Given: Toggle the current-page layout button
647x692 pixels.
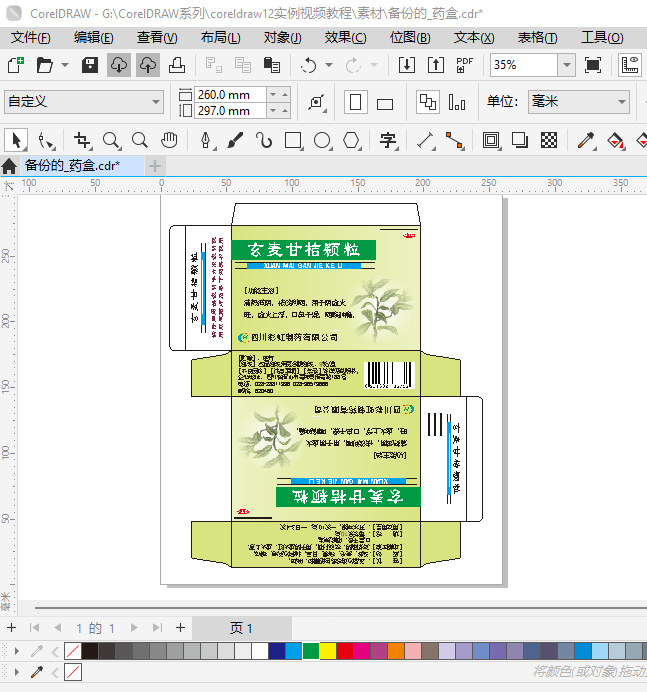Looking at the screenshot, I should tap(457, 102).
